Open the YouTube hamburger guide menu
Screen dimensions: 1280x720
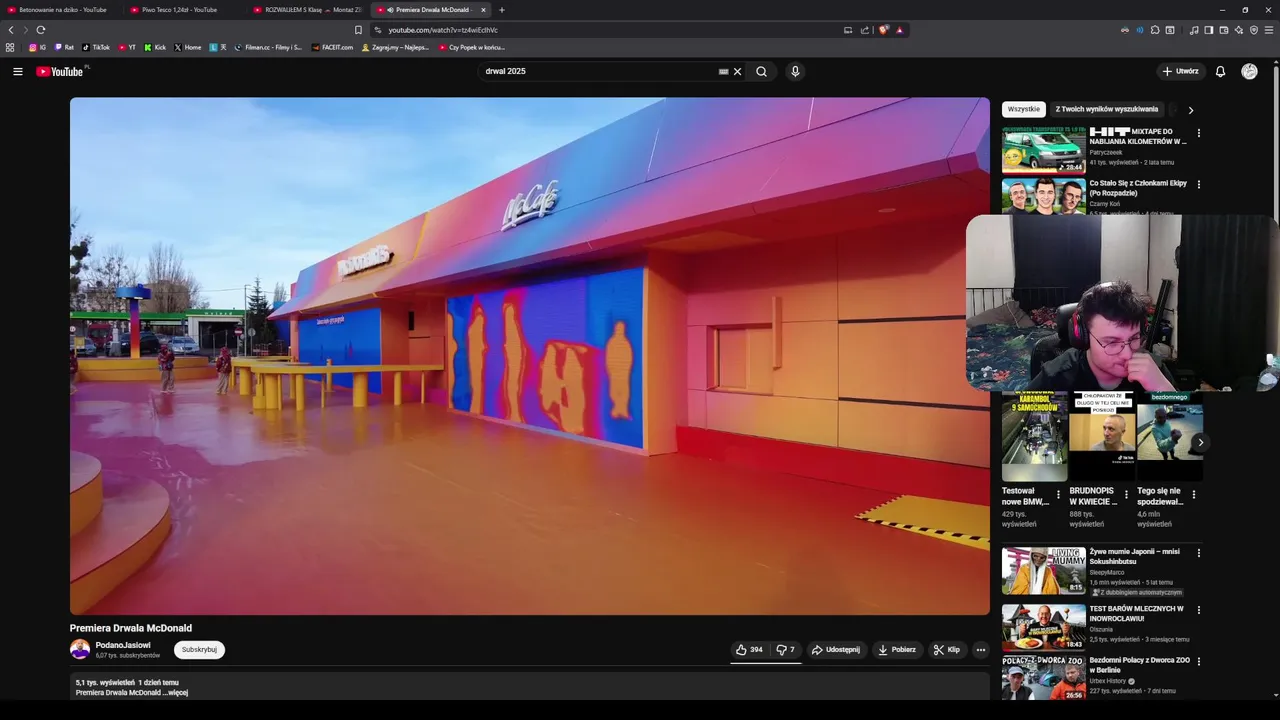tap(17, 71)
